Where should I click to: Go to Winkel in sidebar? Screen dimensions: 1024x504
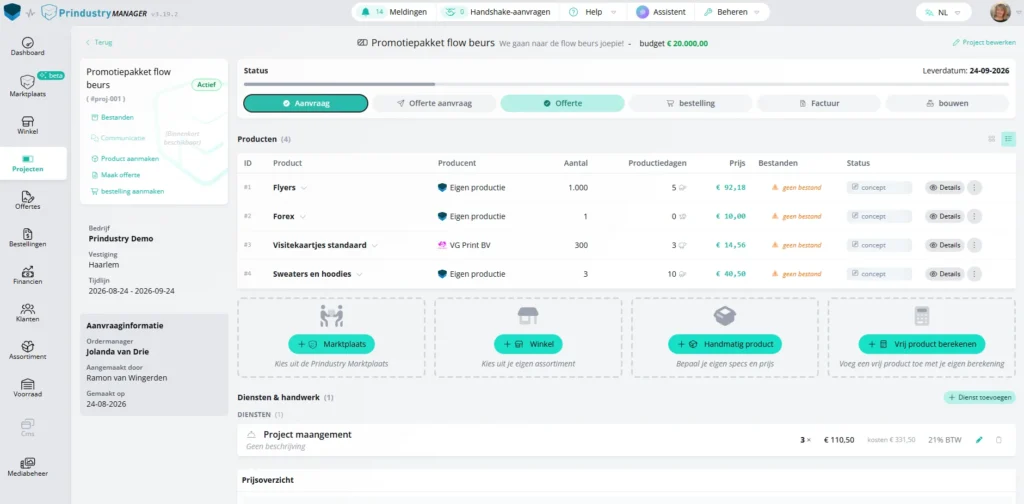(27, 125)
